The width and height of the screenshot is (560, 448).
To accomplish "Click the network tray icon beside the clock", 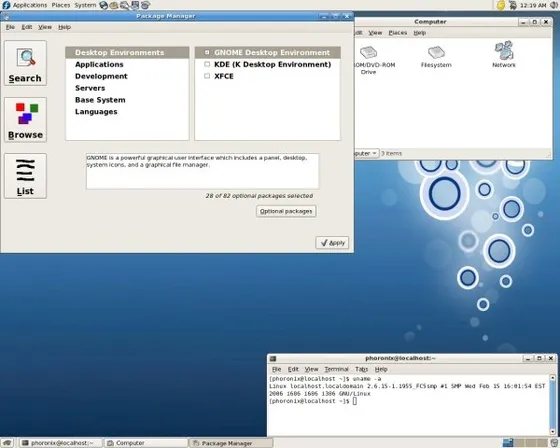I will [512, 5].
